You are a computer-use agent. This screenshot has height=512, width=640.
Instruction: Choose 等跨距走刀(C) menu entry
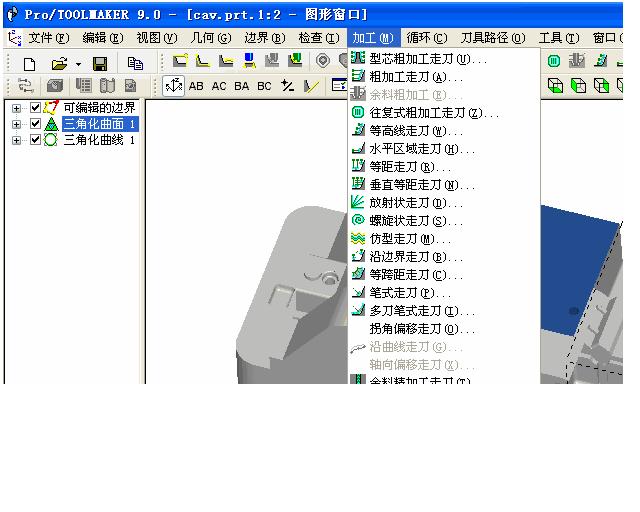point(444,274)
